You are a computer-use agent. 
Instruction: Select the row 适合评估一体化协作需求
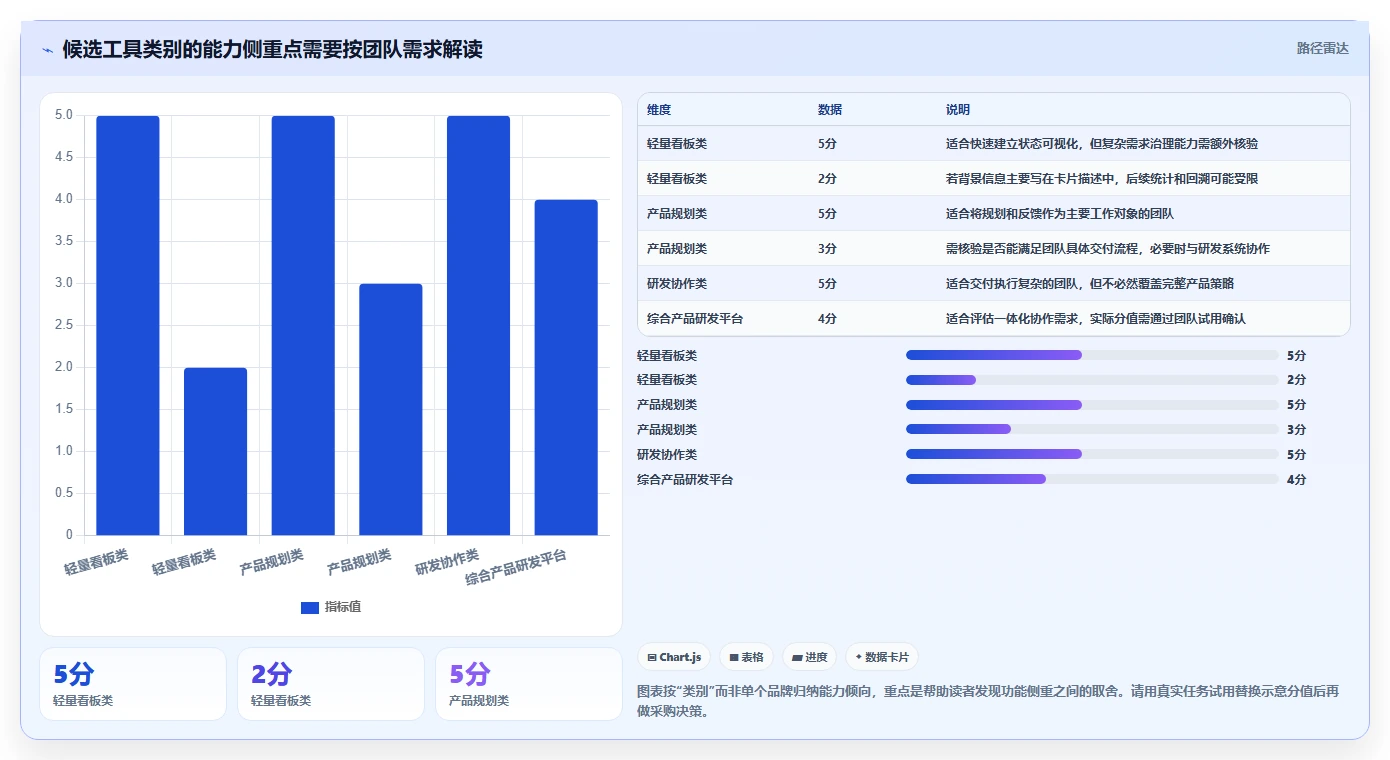[x=993, y=318]
